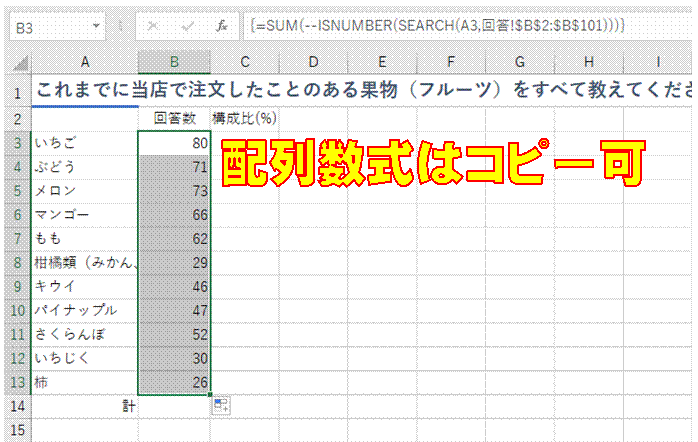Select the いちご cell
This screenshot has width=698, height=442.
pyautogui.click(x=85, y=143)
